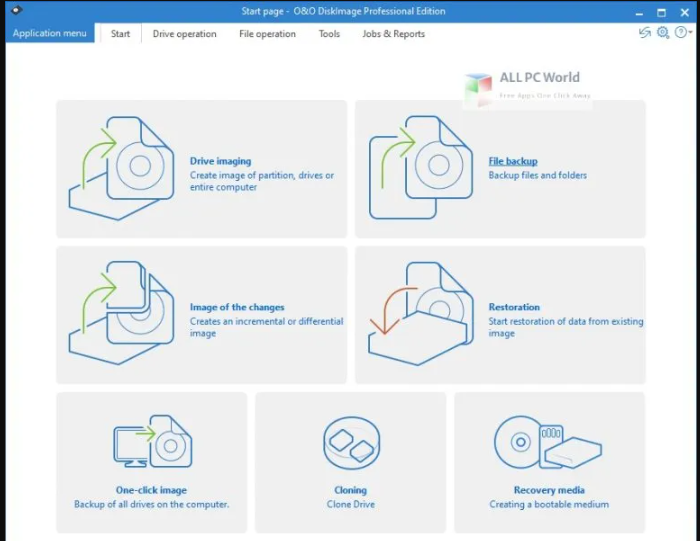The height and width of the screenshot is (541, 700).
Task: Click 'Backup files and folders' description
Action: click(538, 175)
